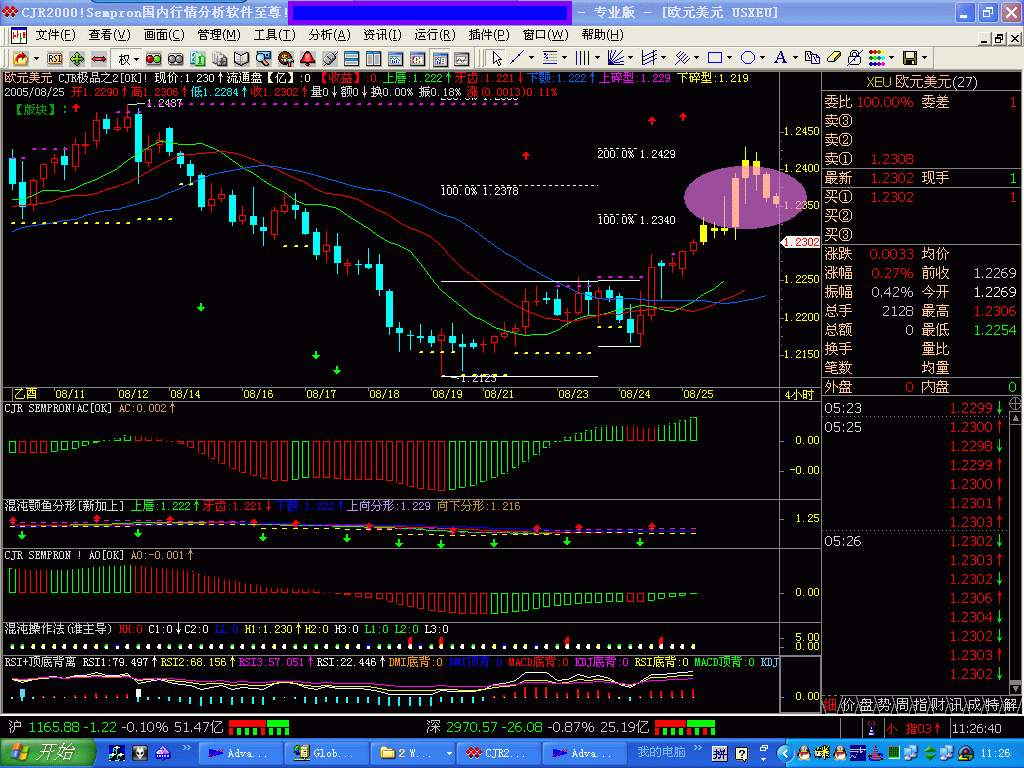Open the 插件(P) menu
This screenshot has height=768, width=1024.
[x=488, y=35]
